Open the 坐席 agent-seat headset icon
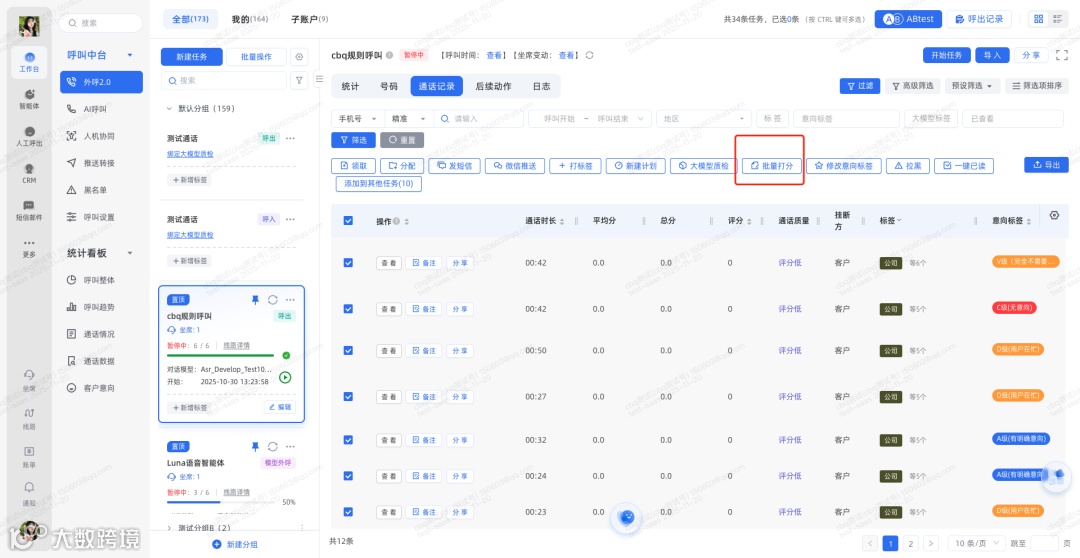The width and height of the screenshot is (1080, 558). click(29, 380)
